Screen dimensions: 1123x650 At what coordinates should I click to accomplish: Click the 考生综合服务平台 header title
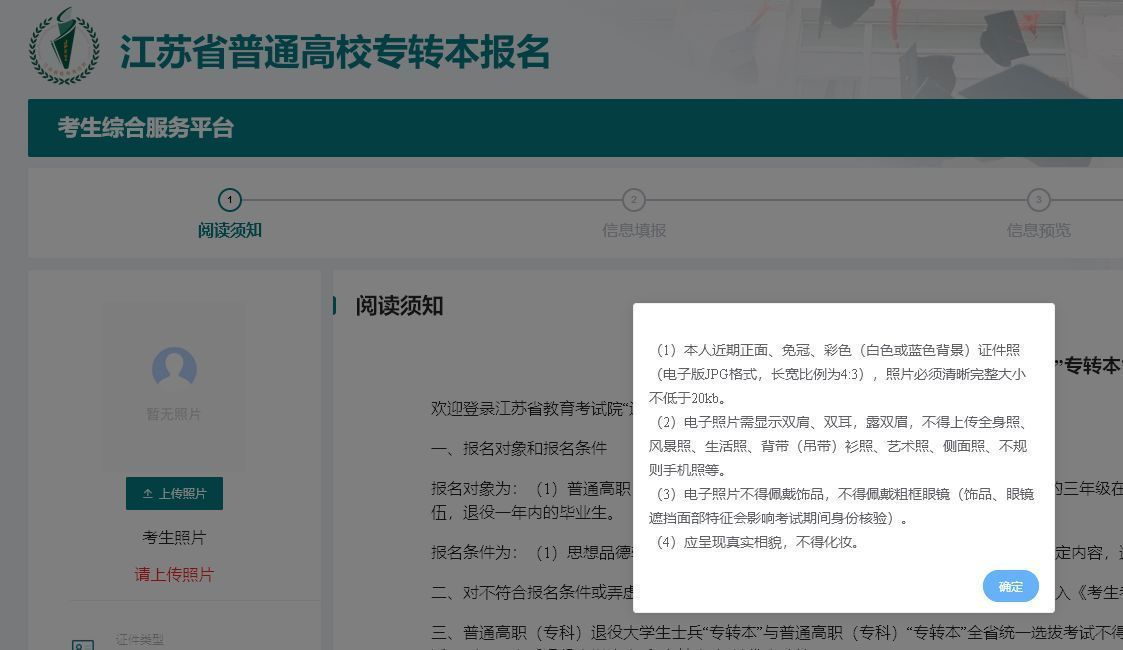(146, 128)
